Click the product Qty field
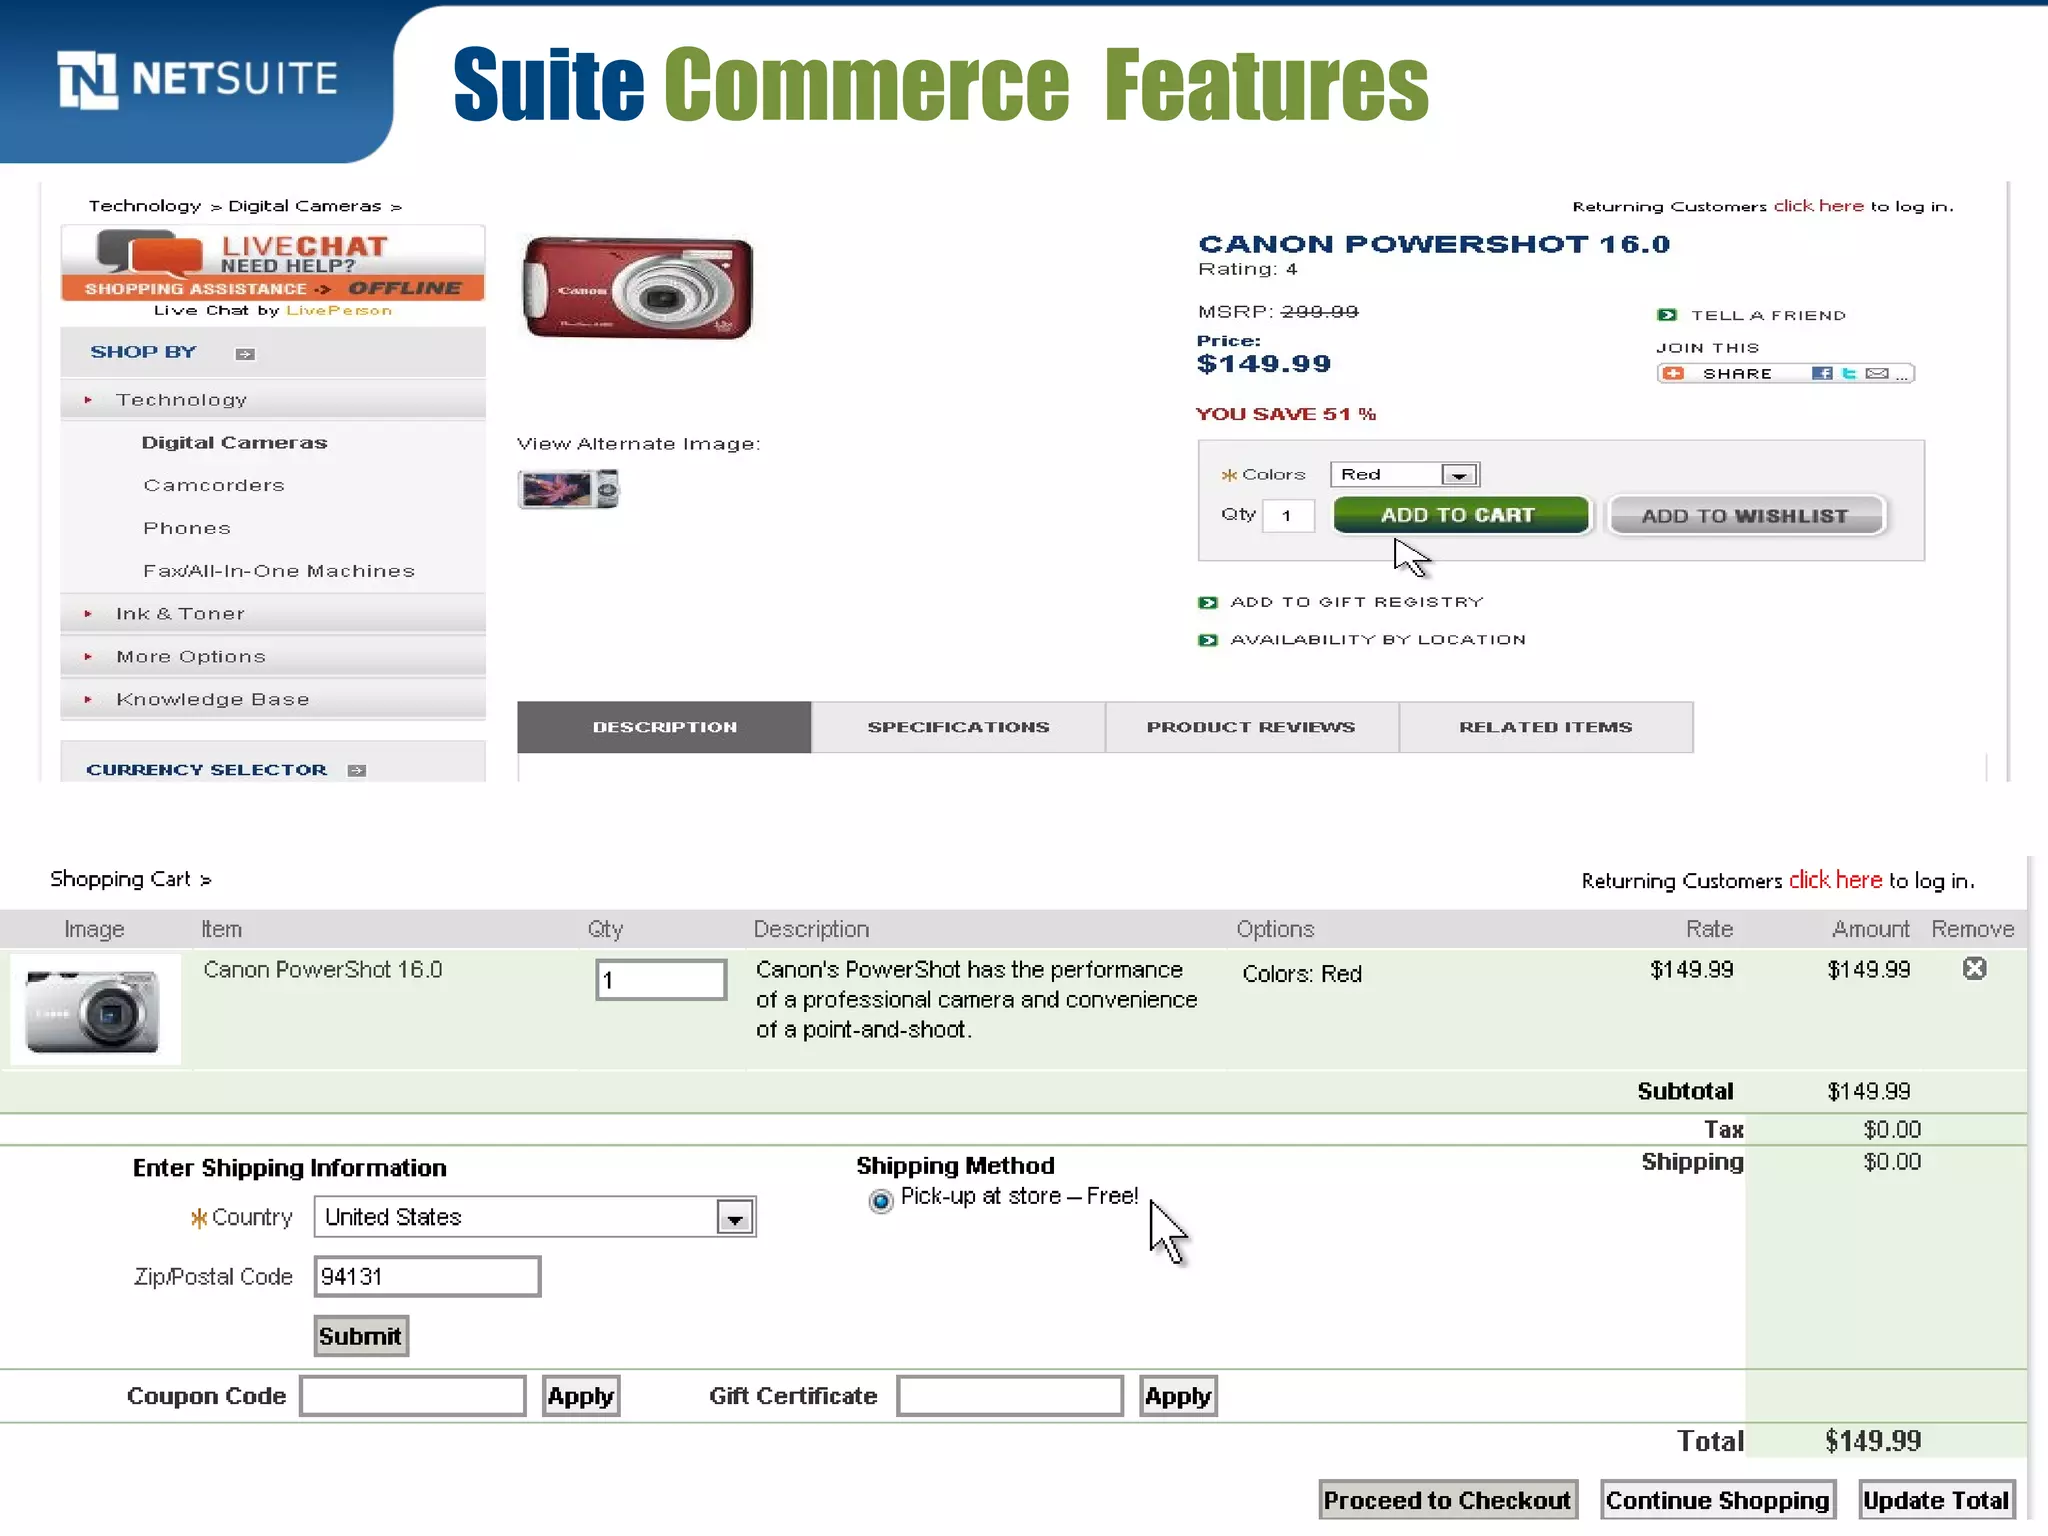This screenshot has height=1536, width=2048. click(1288, 516)
